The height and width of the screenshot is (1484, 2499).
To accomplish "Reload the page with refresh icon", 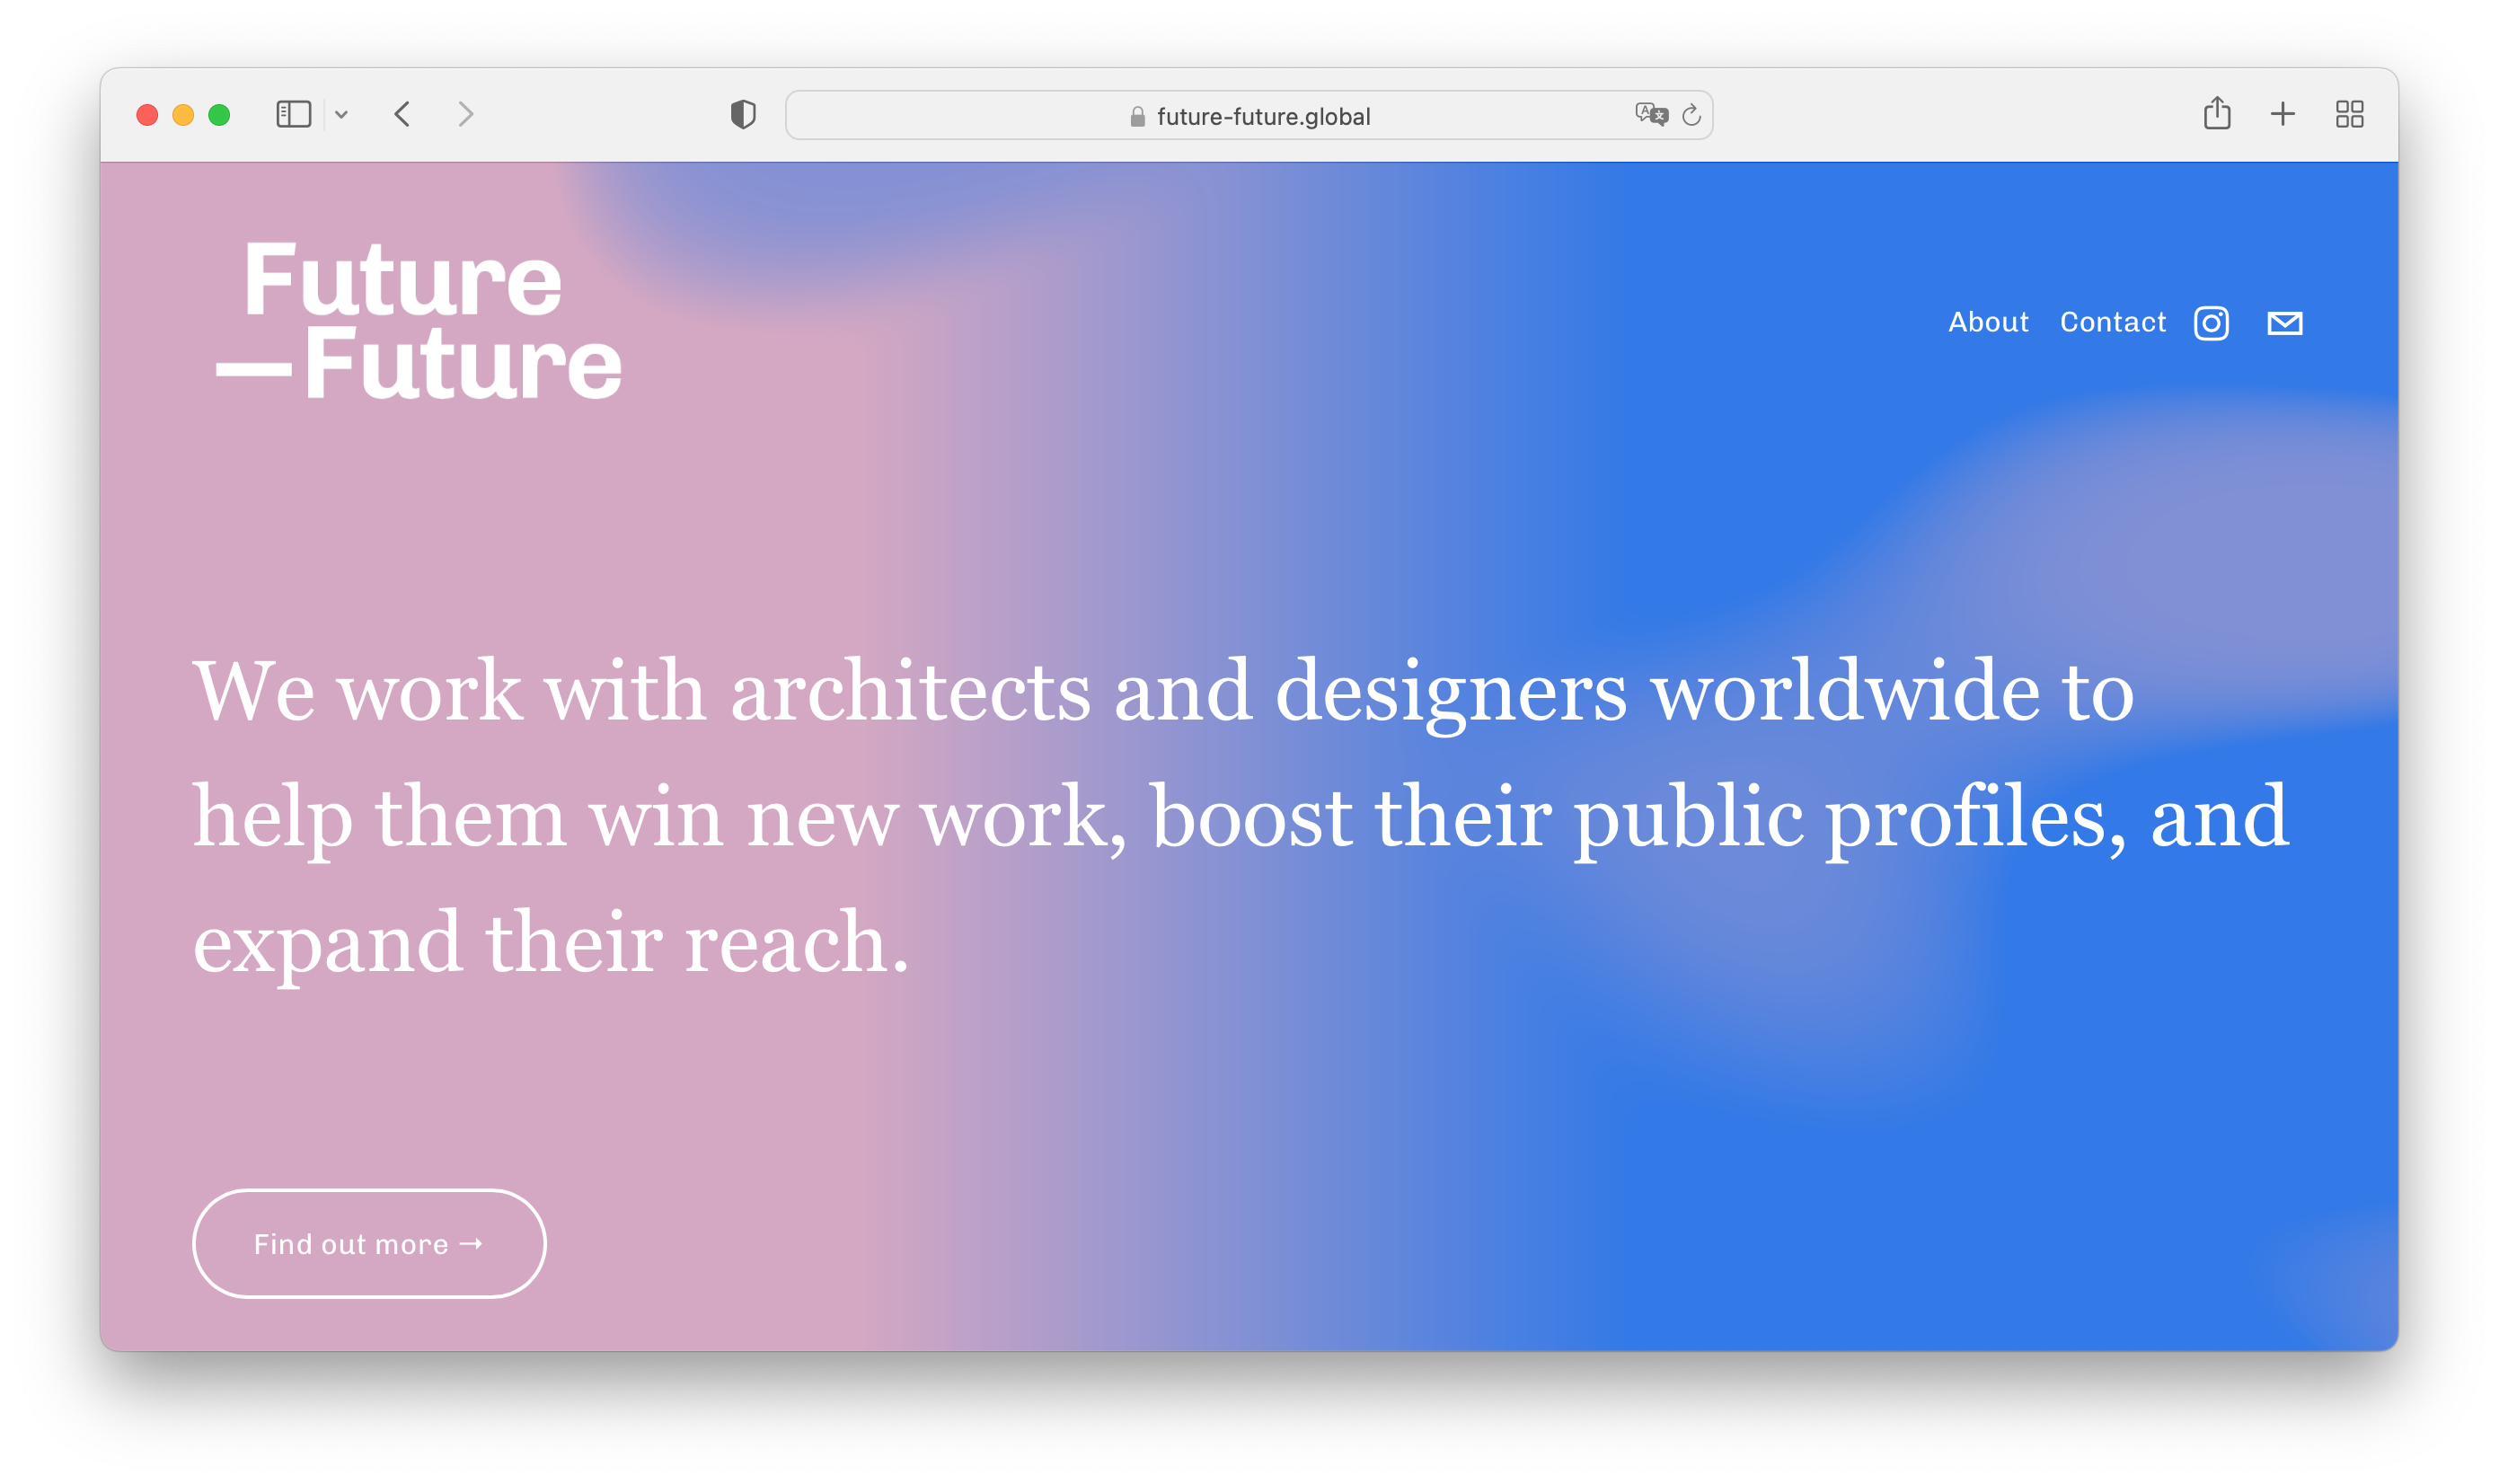I will (1691, 115).
